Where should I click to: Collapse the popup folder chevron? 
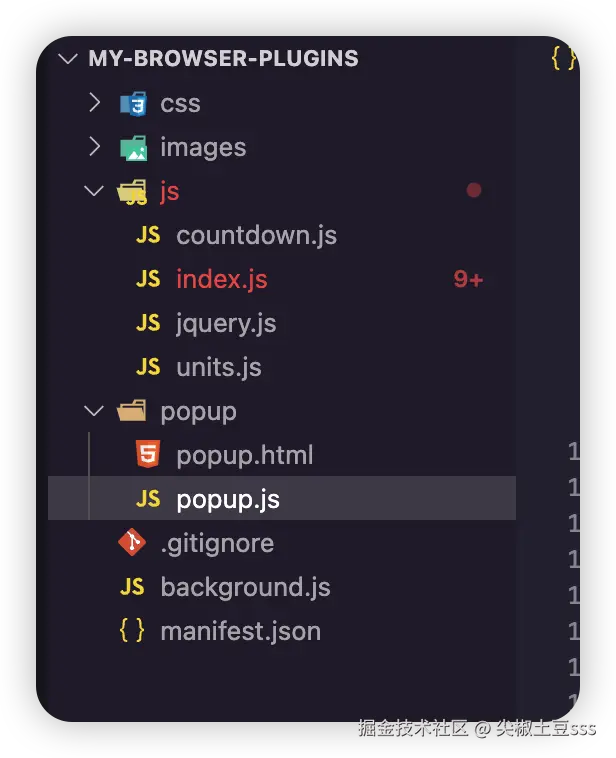[x=95, y=411]
